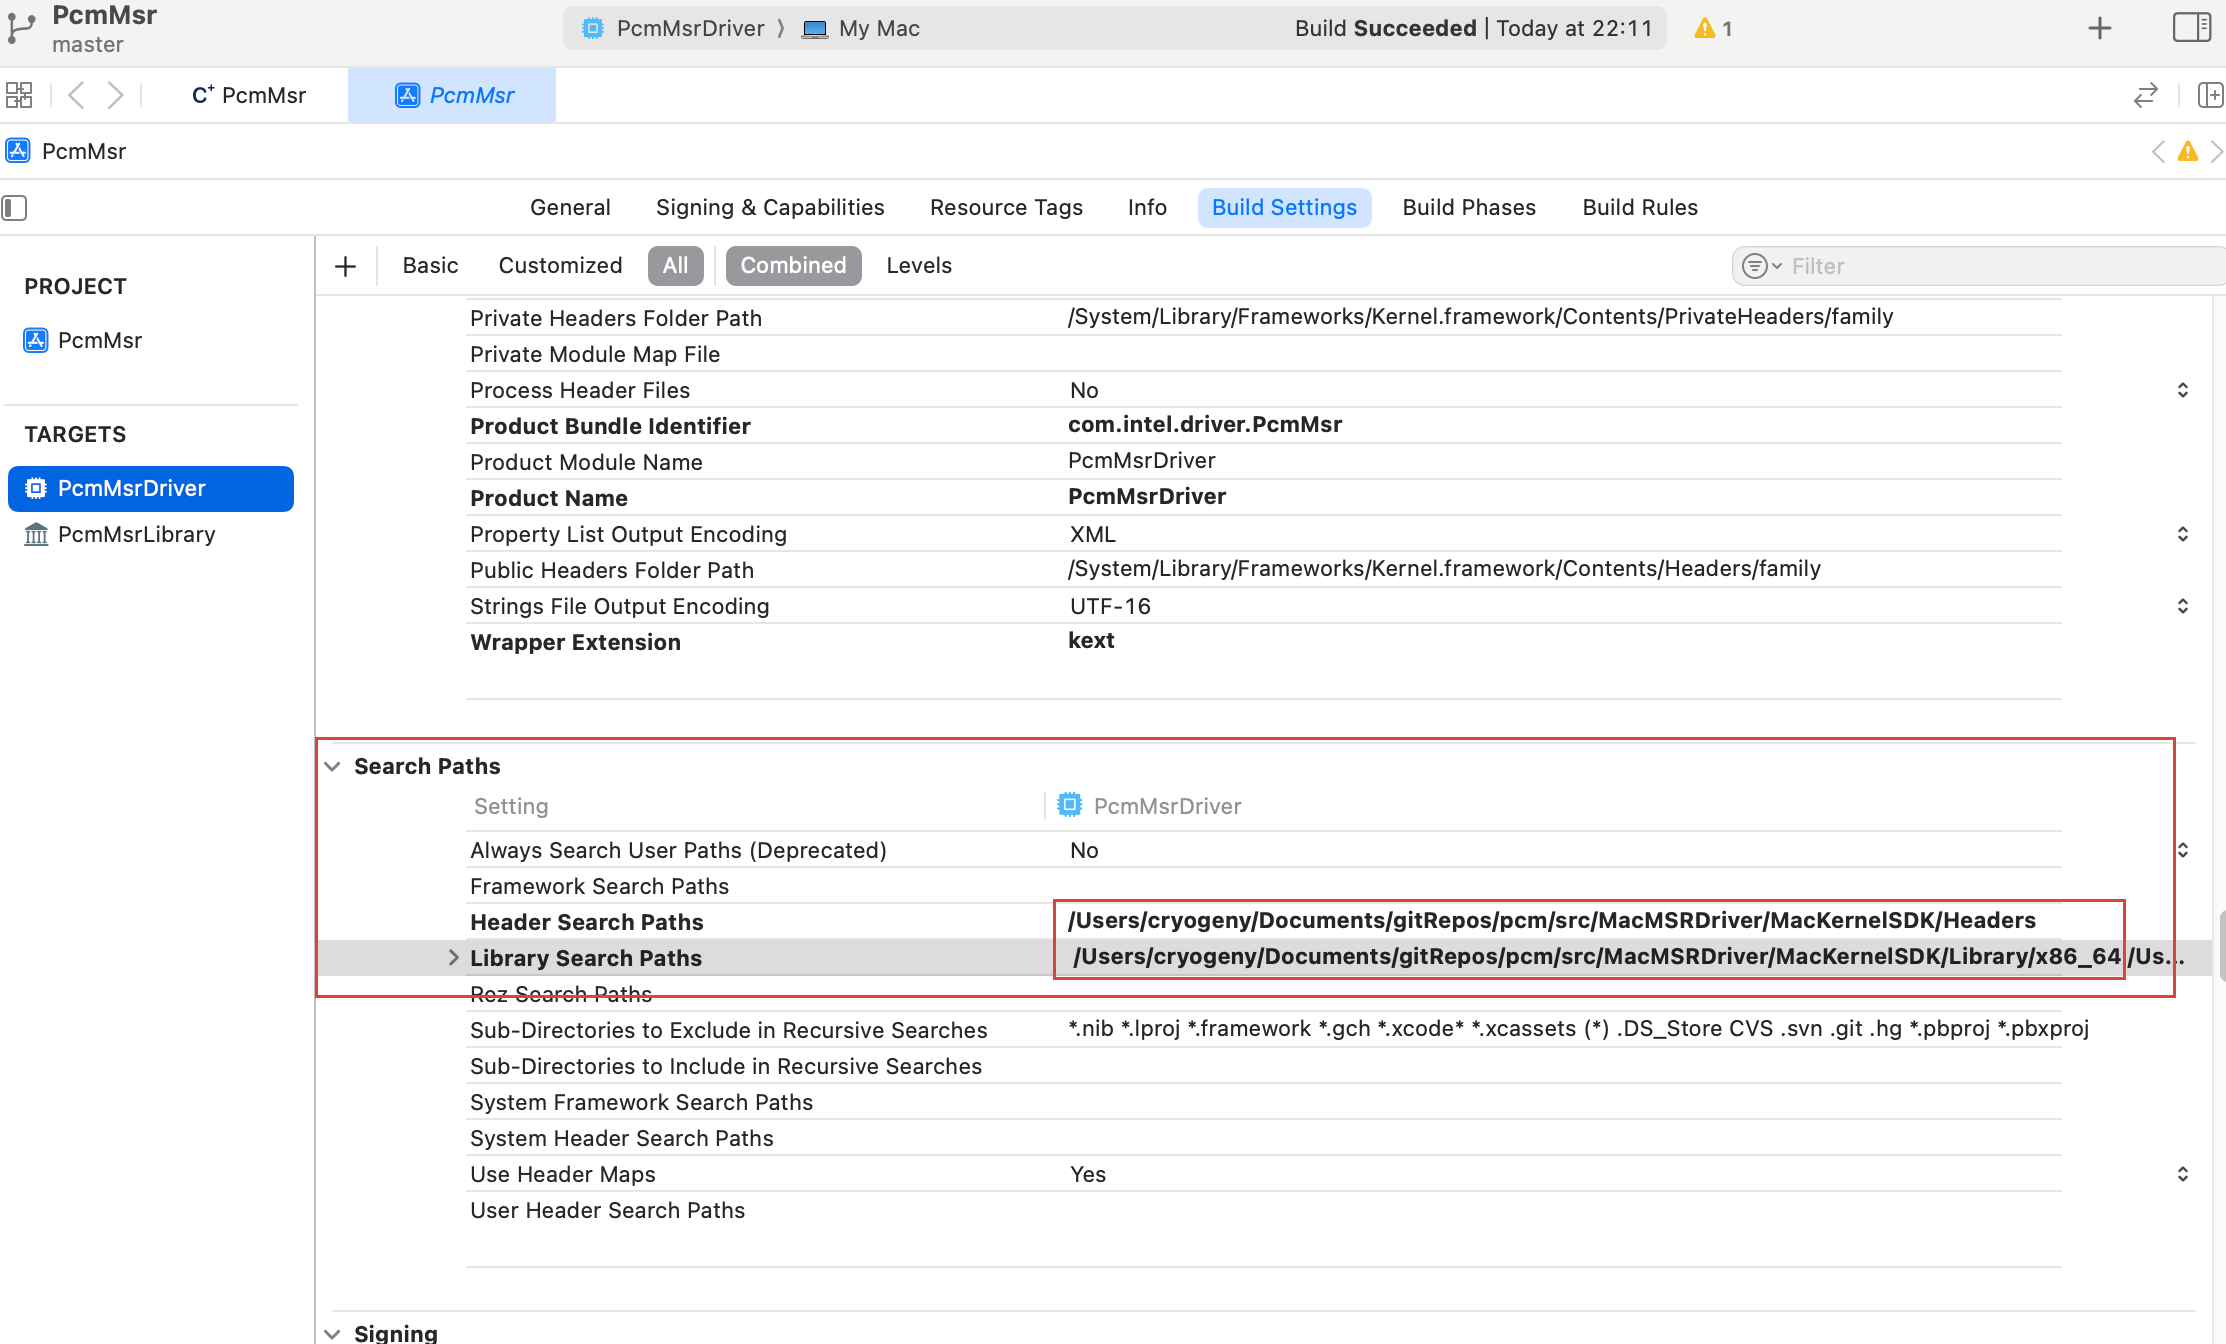Click the plus button in the title bar
Viewport: 2226px width, 1344px height.
(2100, 28)
